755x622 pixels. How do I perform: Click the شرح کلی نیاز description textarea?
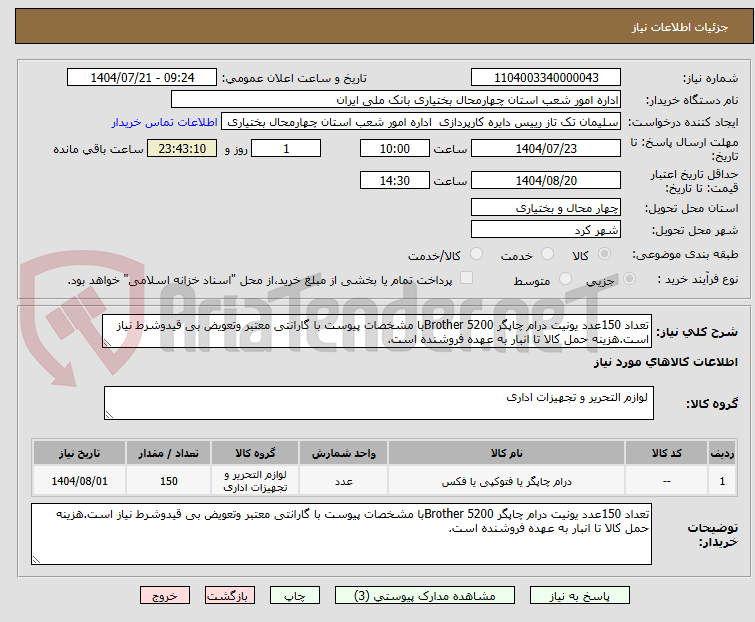[x=377, y=331]
